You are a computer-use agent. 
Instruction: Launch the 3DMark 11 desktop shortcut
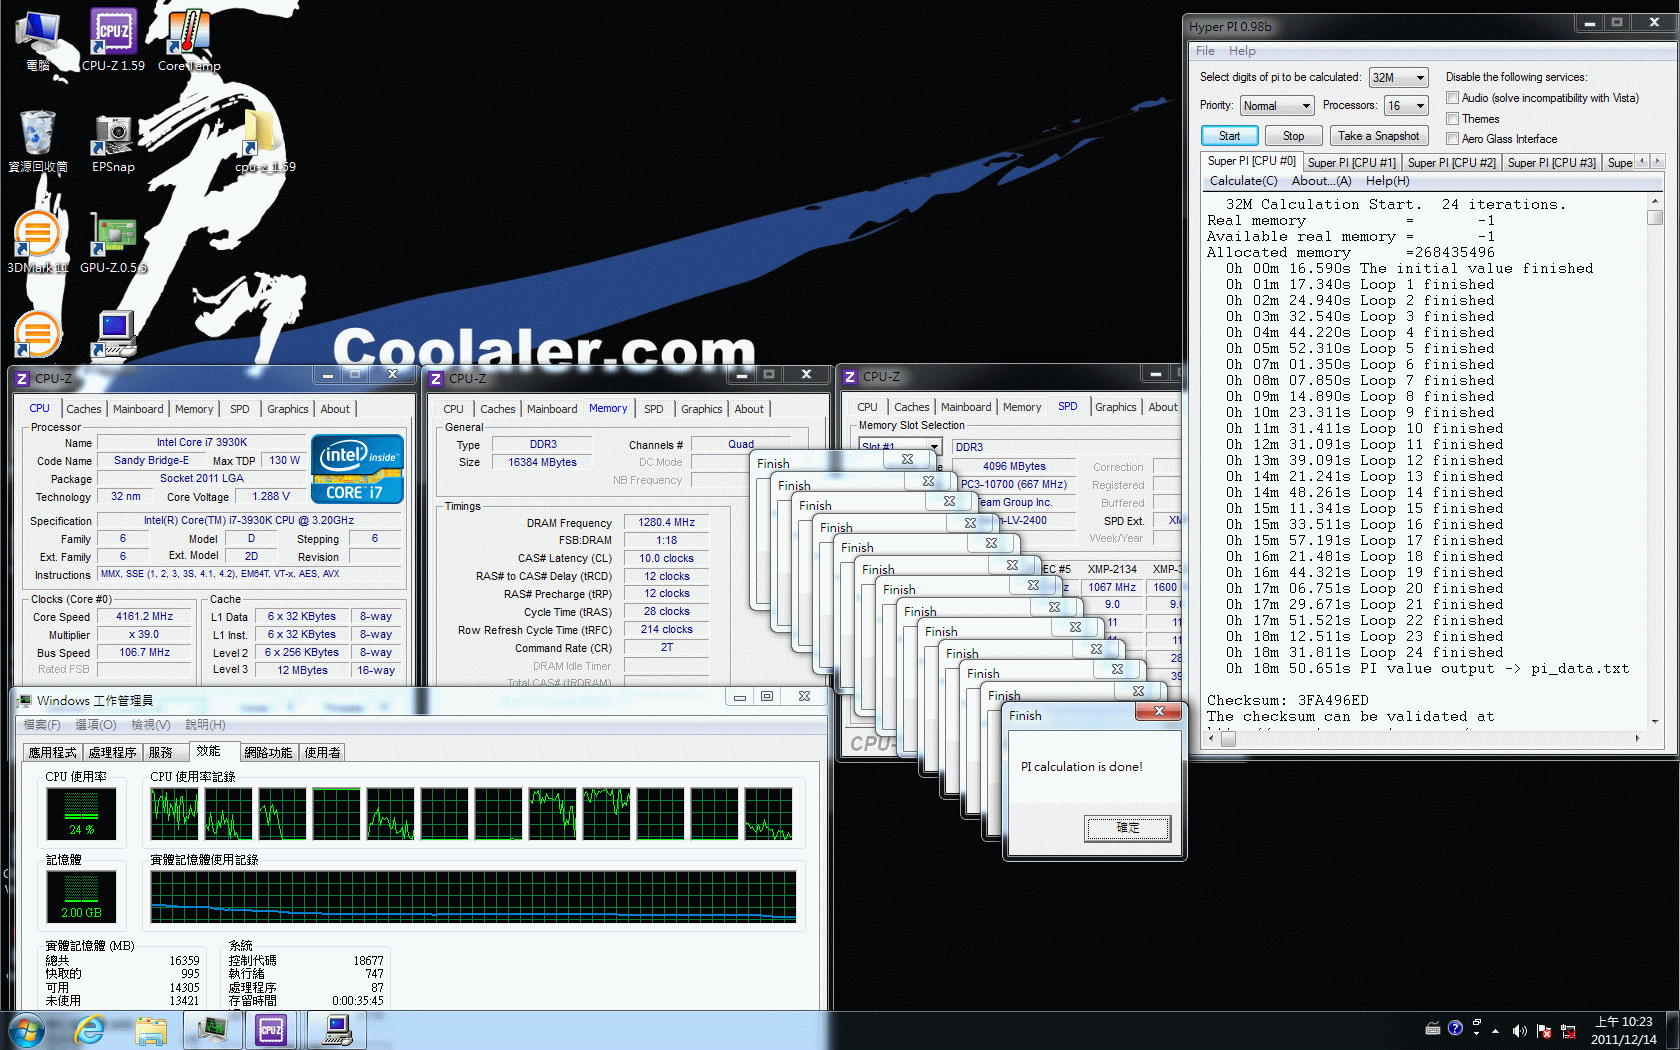tap(38, 242)
